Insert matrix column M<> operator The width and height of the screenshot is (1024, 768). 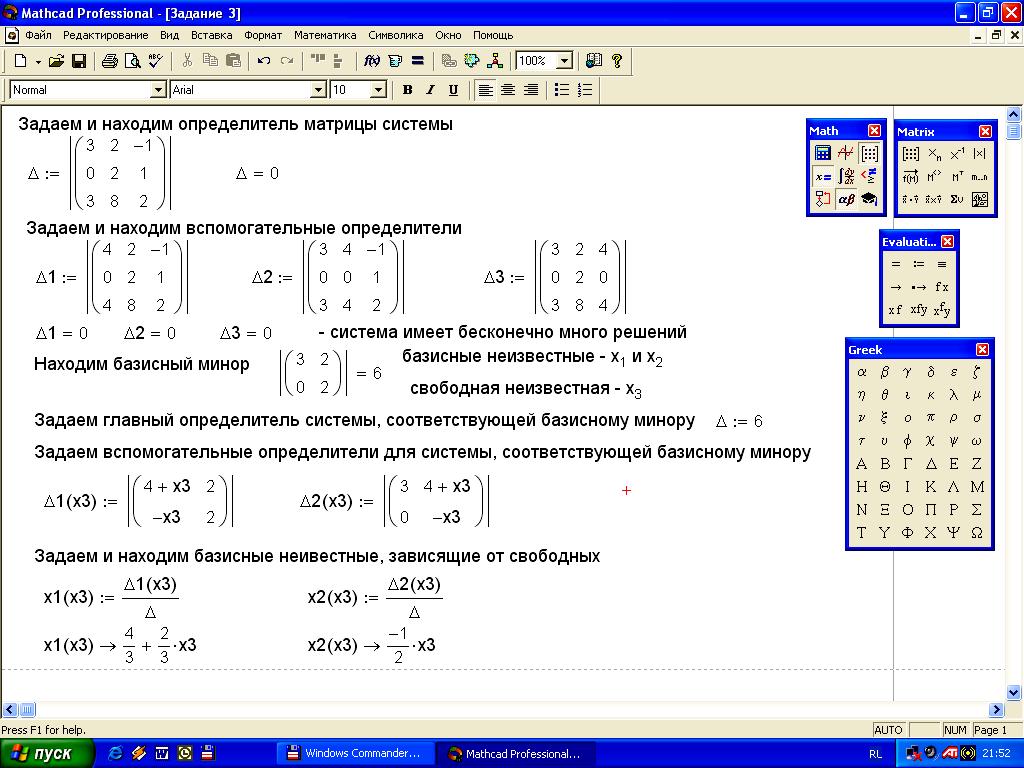click(x=934, y=177)
